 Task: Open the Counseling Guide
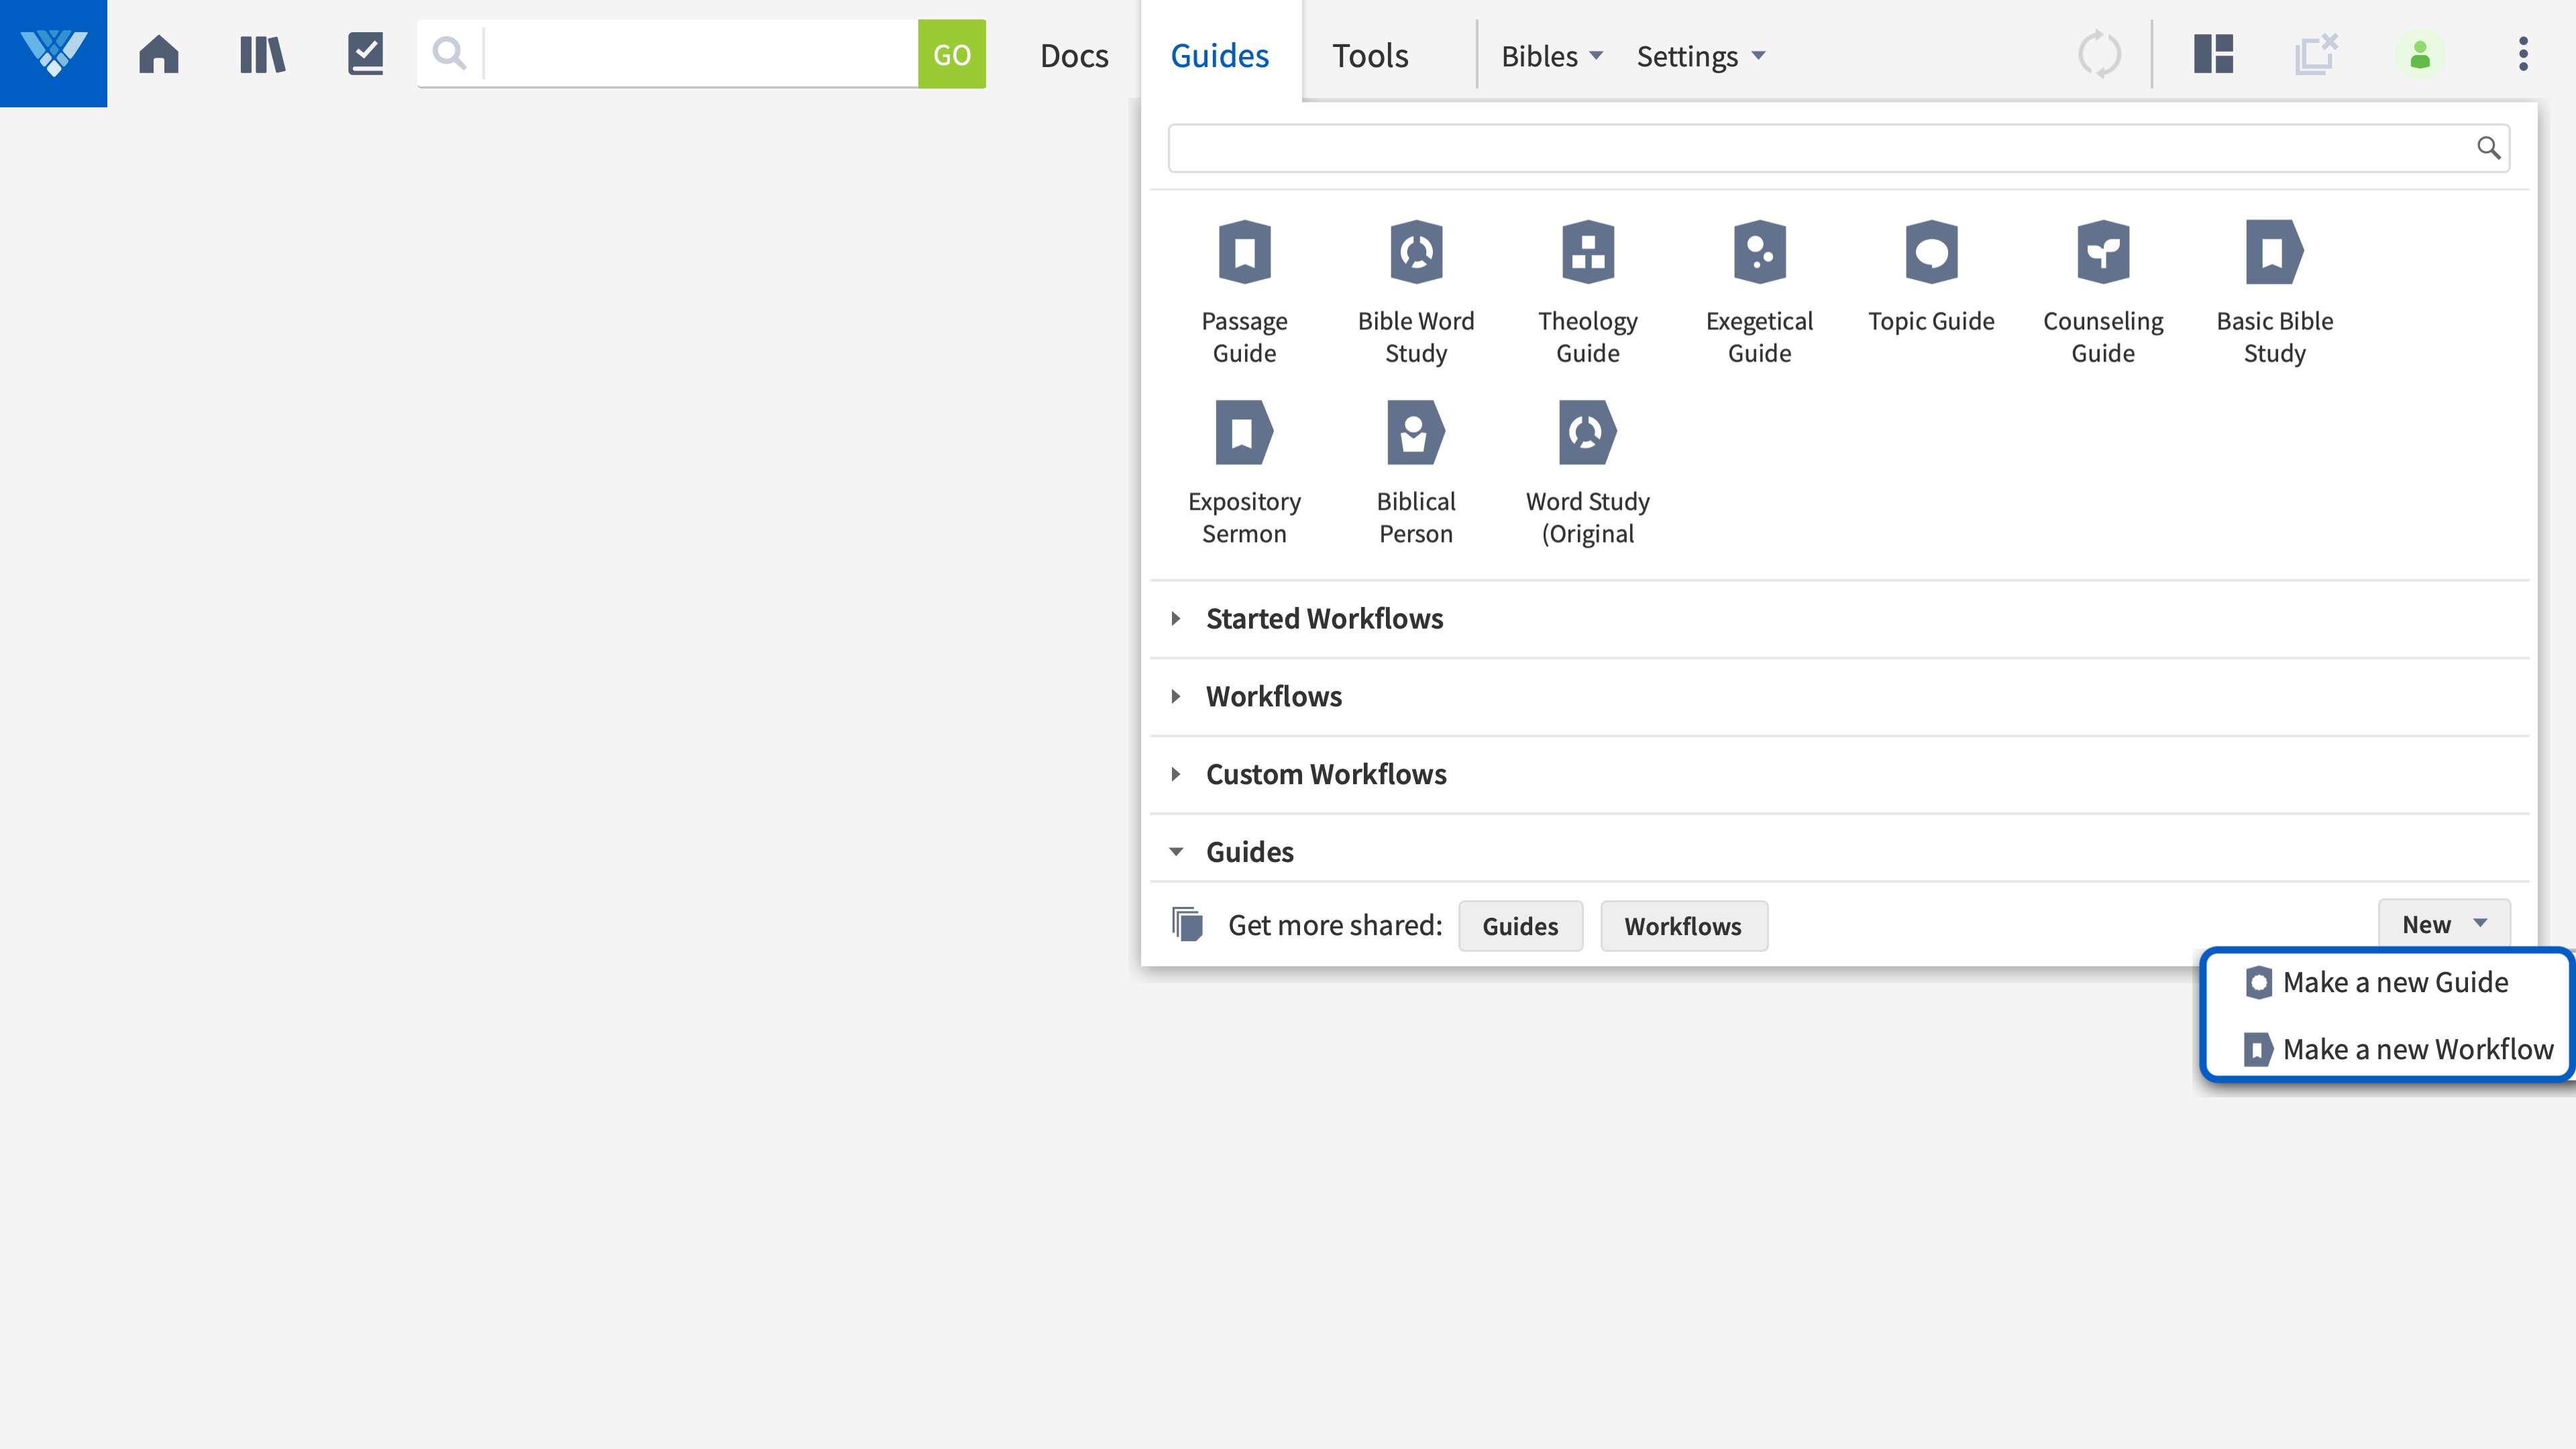2103,293
